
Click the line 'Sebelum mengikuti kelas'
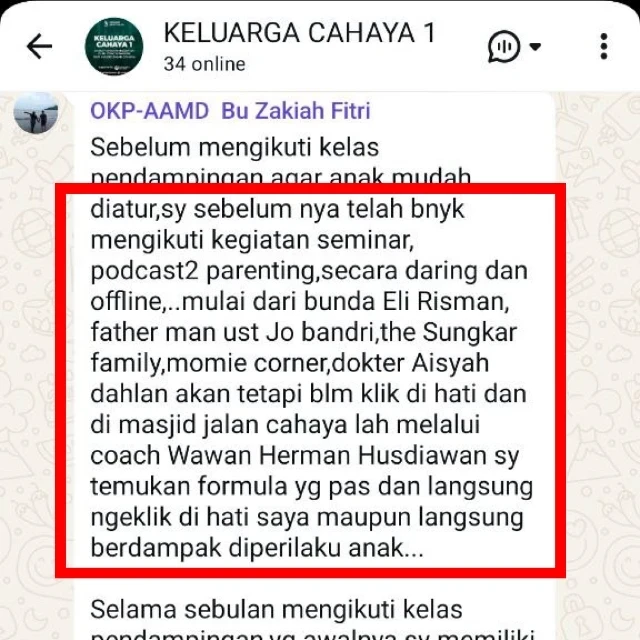point(235,147)
